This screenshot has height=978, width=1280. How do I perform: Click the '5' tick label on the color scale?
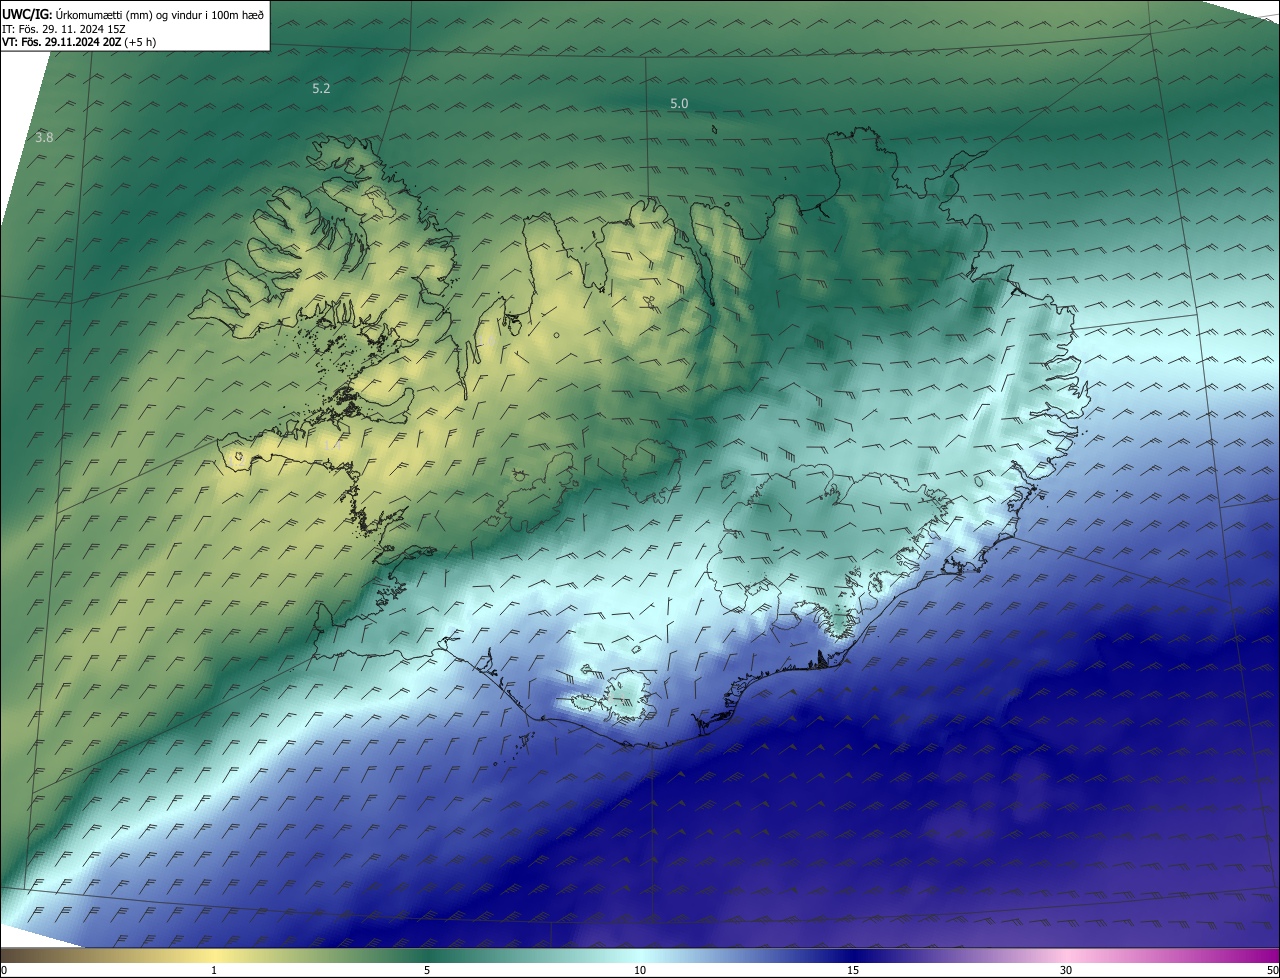(427, 970)
